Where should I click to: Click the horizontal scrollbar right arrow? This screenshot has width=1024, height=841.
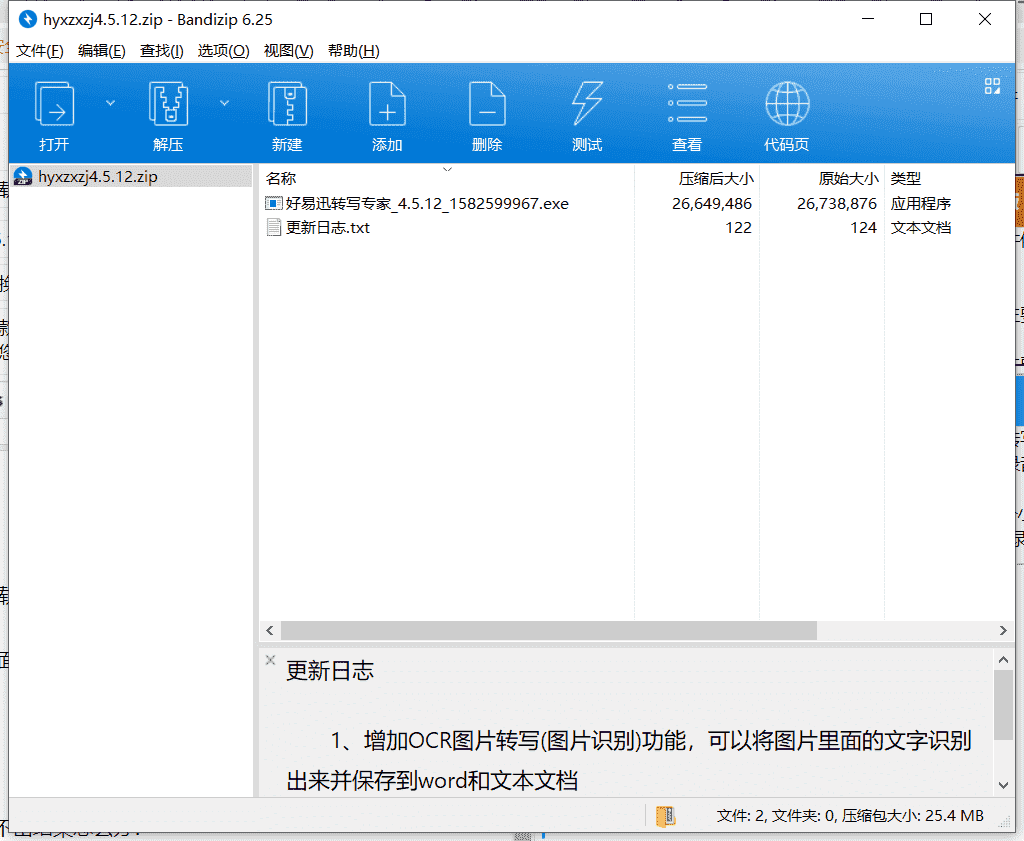1003,631
